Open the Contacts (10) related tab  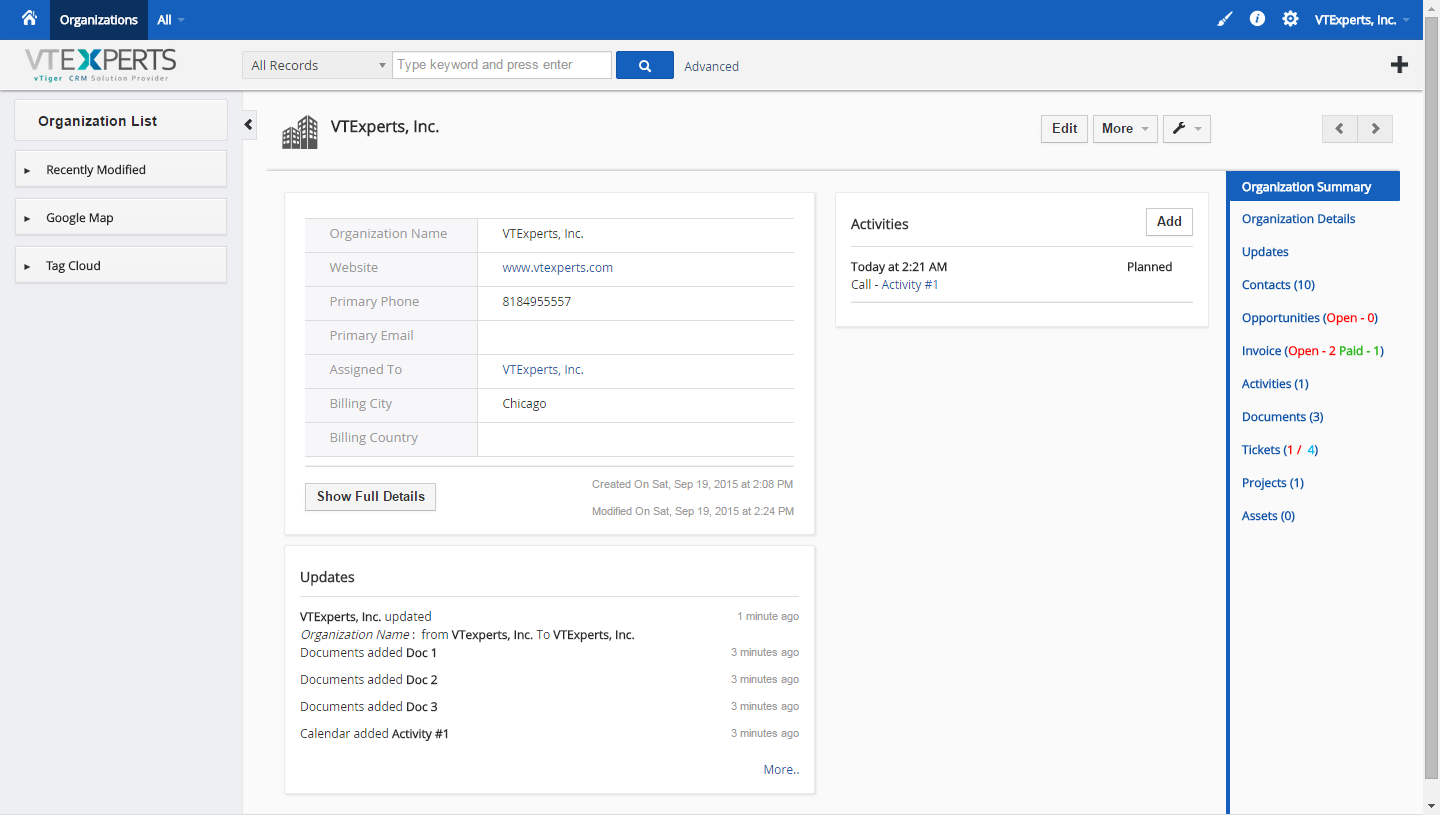[1278, 285]
